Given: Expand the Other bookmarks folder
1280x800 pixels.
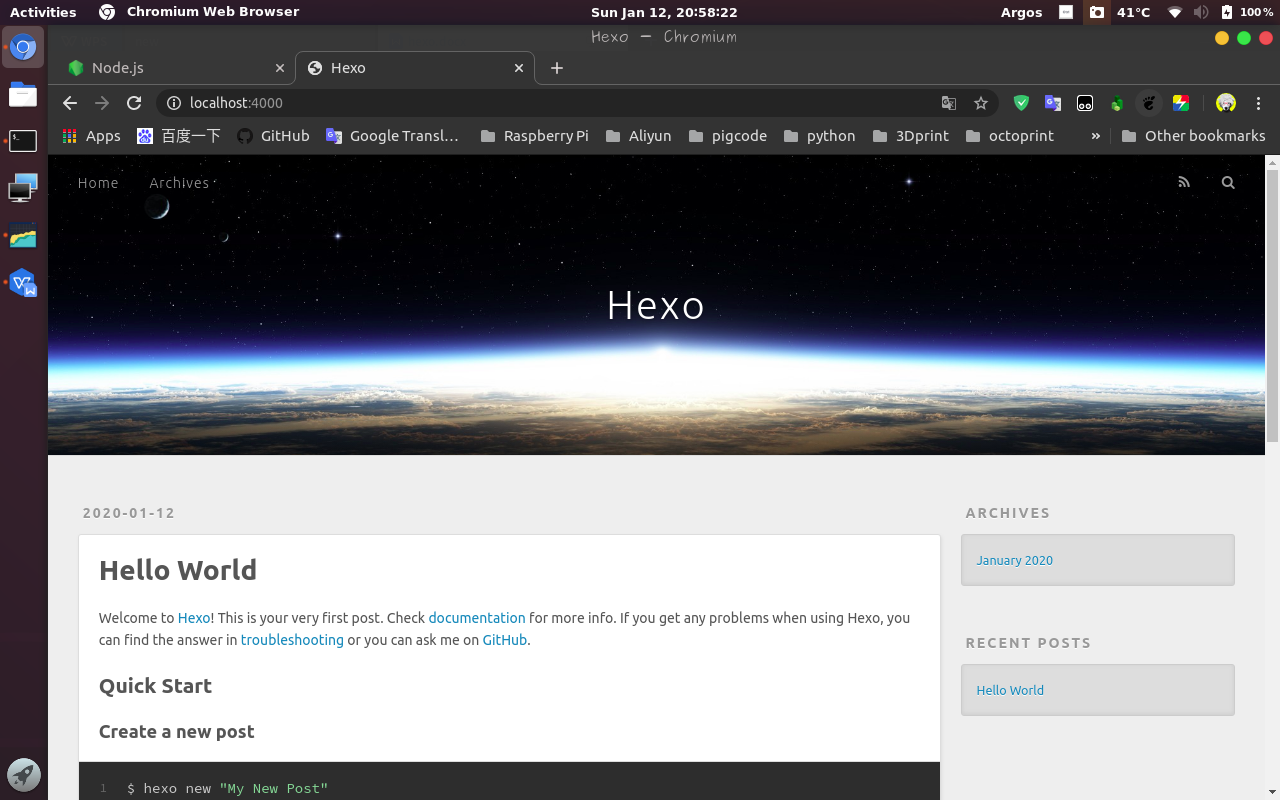Looking at the screenshot, I should [x=1193, y=136].
